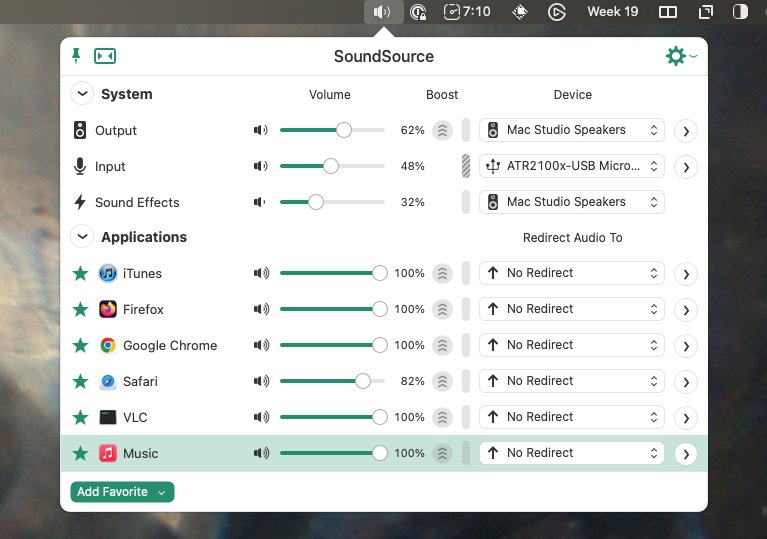
Task: Open the Week 19 menu bar item
Action: coord(612,11)
